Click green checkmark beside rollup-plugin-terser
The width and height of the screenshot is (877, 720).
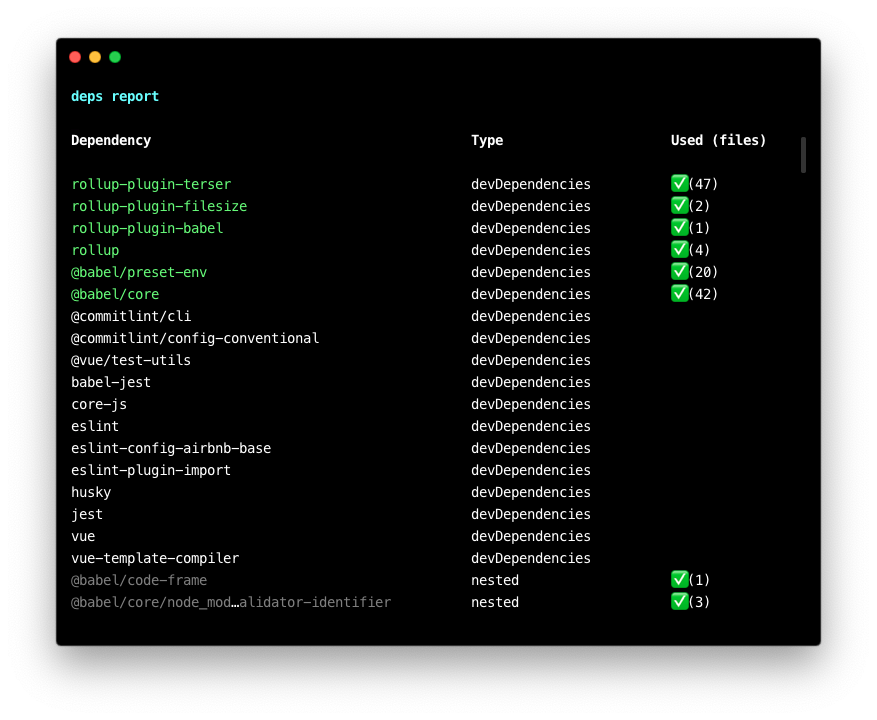coord(680,183)
